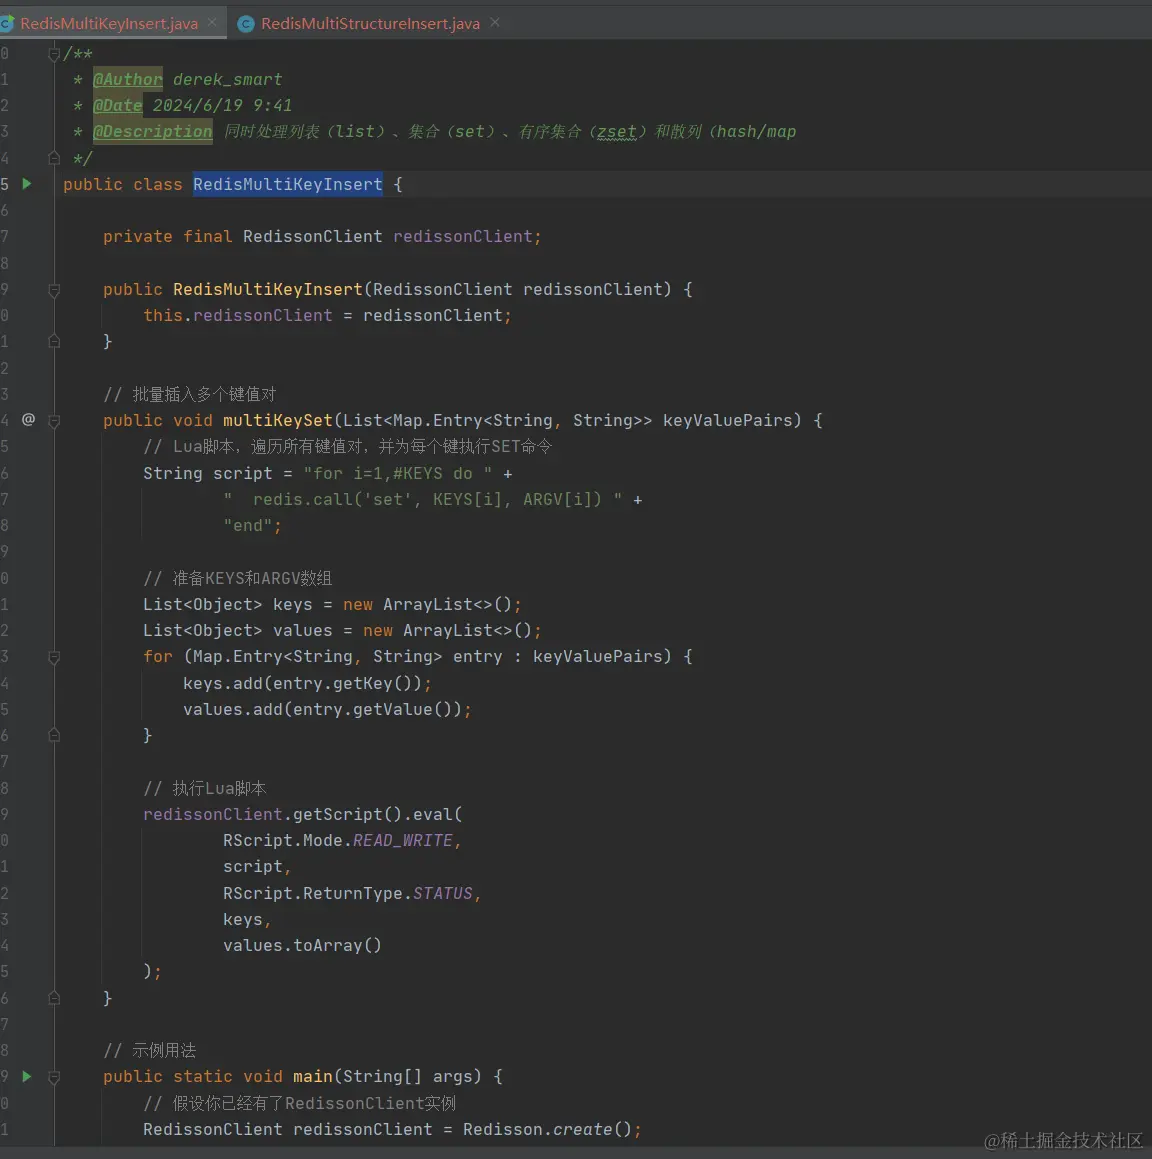The height and width of the screenshot is (1159, 1152).
Task: Click the highlighted RedisMultiKeyInsert class name
Action: [288, 184]
